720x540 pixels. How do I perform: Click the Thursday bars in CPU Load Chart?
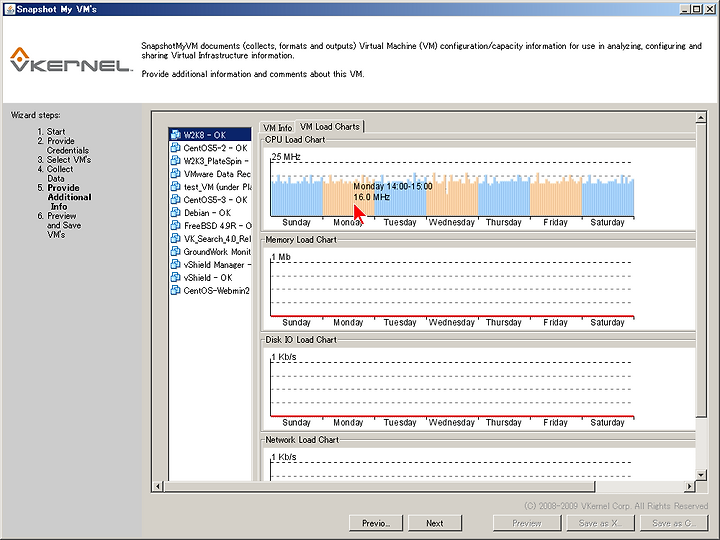click(x=504, y=197)
